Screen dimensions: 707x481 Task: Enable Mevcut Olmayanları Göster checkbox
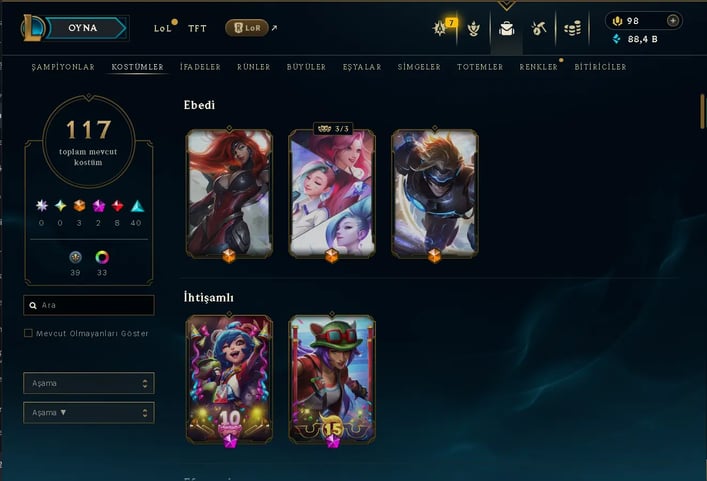(28, 333)
